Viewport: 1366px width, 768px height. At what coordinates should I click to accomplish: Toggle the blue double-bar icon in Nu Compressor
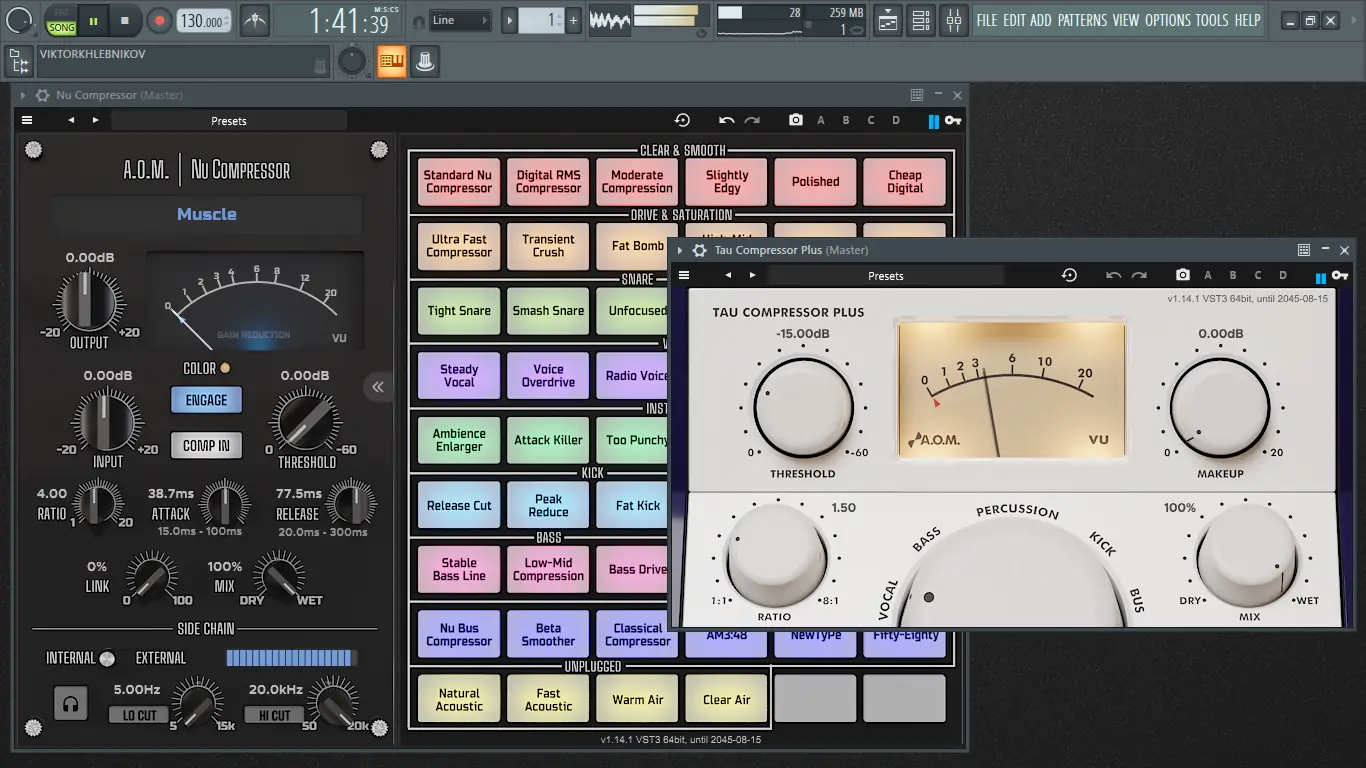(933, 121)
